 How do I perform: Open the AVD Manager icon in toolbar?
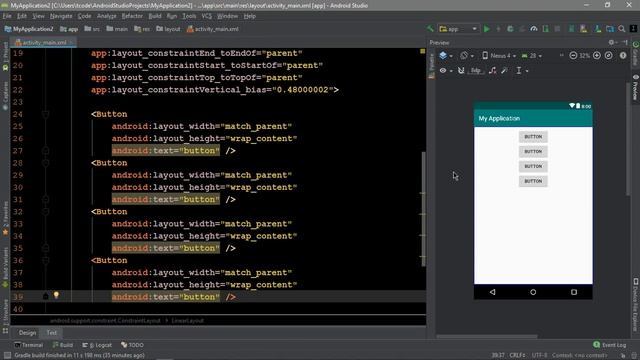pos(584,29)
